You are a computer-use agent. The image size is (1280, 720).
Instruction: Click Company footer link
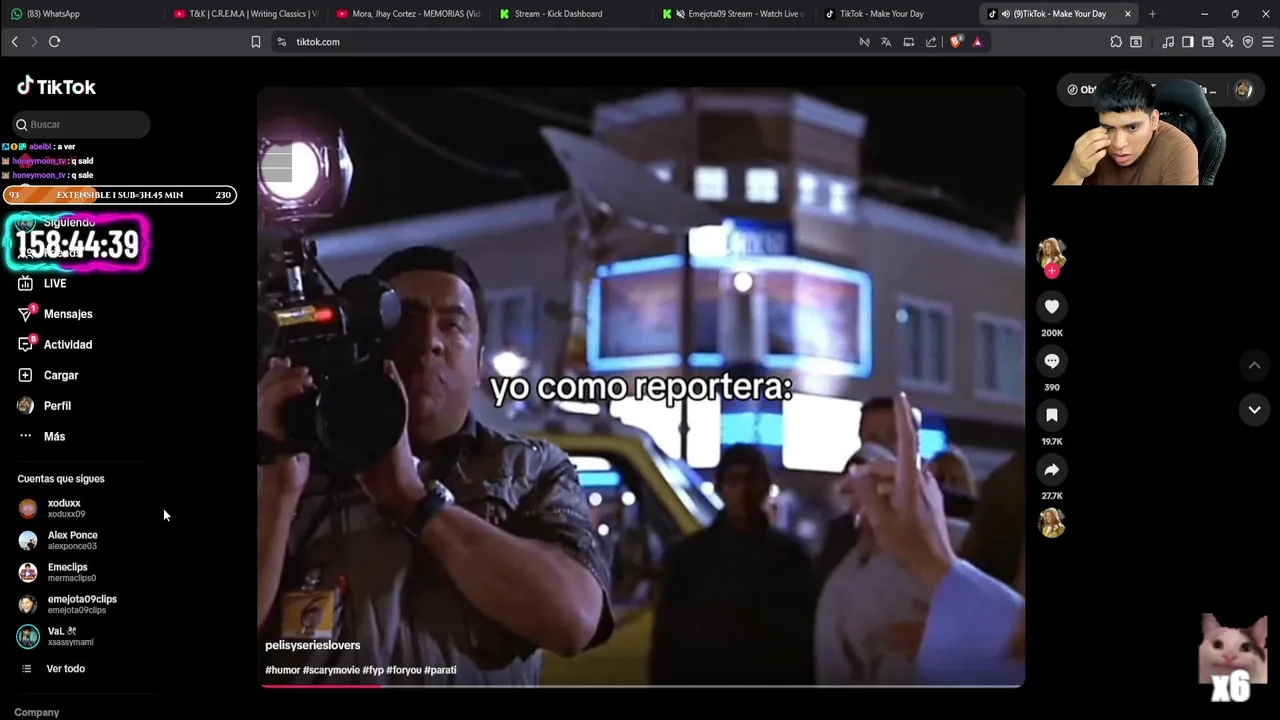pos(37,712)
